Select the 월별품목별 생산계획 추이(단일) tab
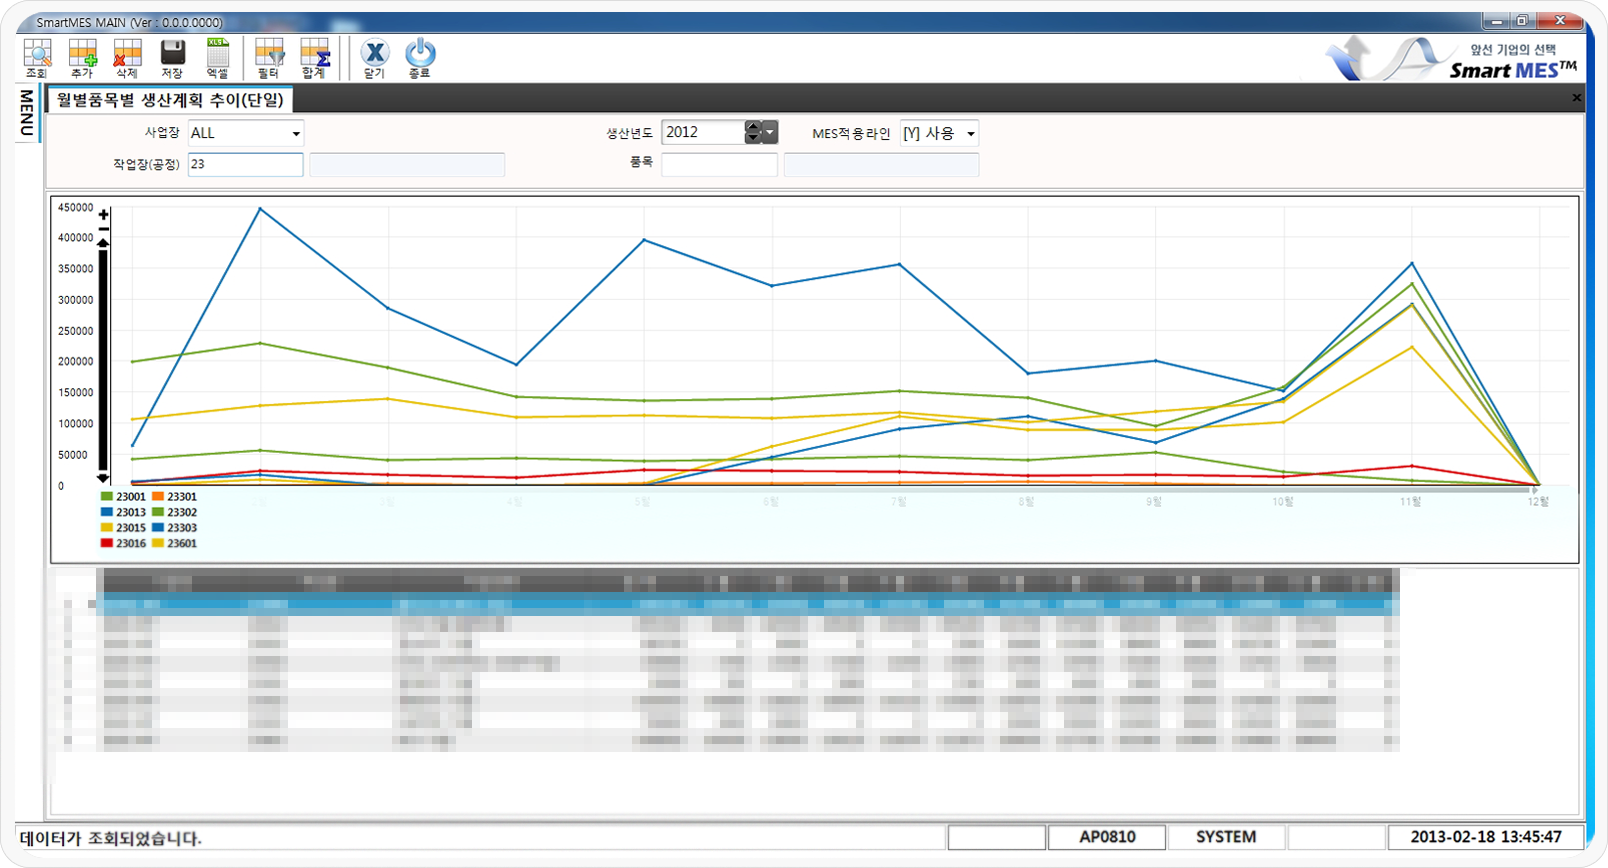This screenshot has width=1608, height=868. pos(170,99)
